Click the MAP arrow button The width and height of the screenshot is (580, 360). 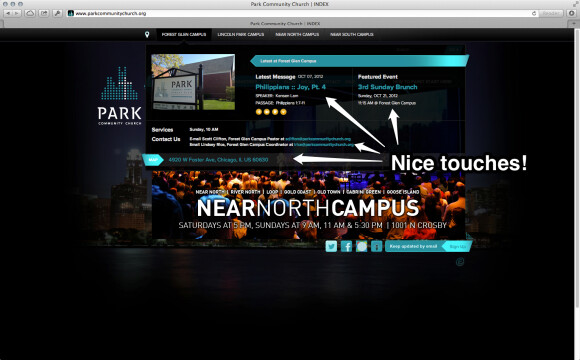153,160
